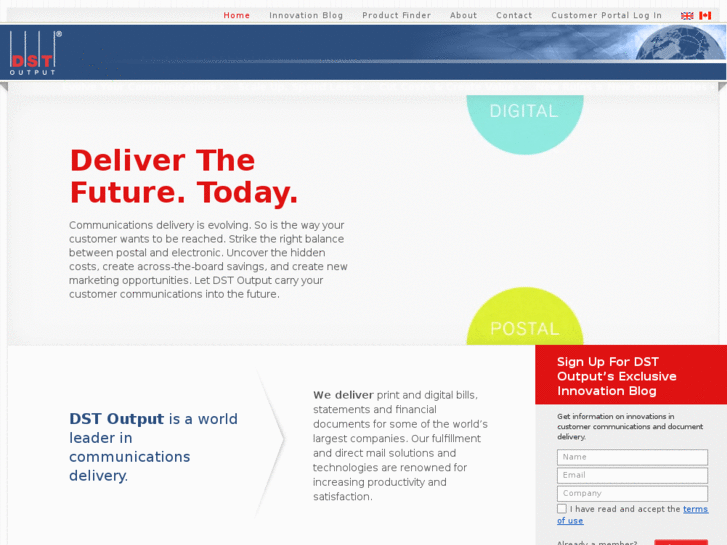Click the 'Get information on innovations' description text
The image size is (727, 545).
[630, 426]
